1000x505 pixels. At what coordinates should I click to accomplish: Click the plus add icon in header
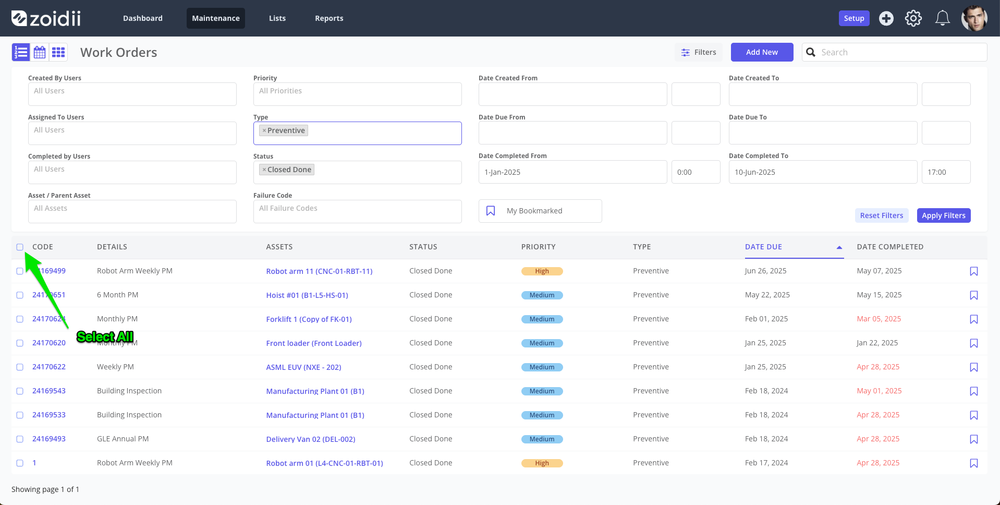pyautogui.click(x=886, y=18)
